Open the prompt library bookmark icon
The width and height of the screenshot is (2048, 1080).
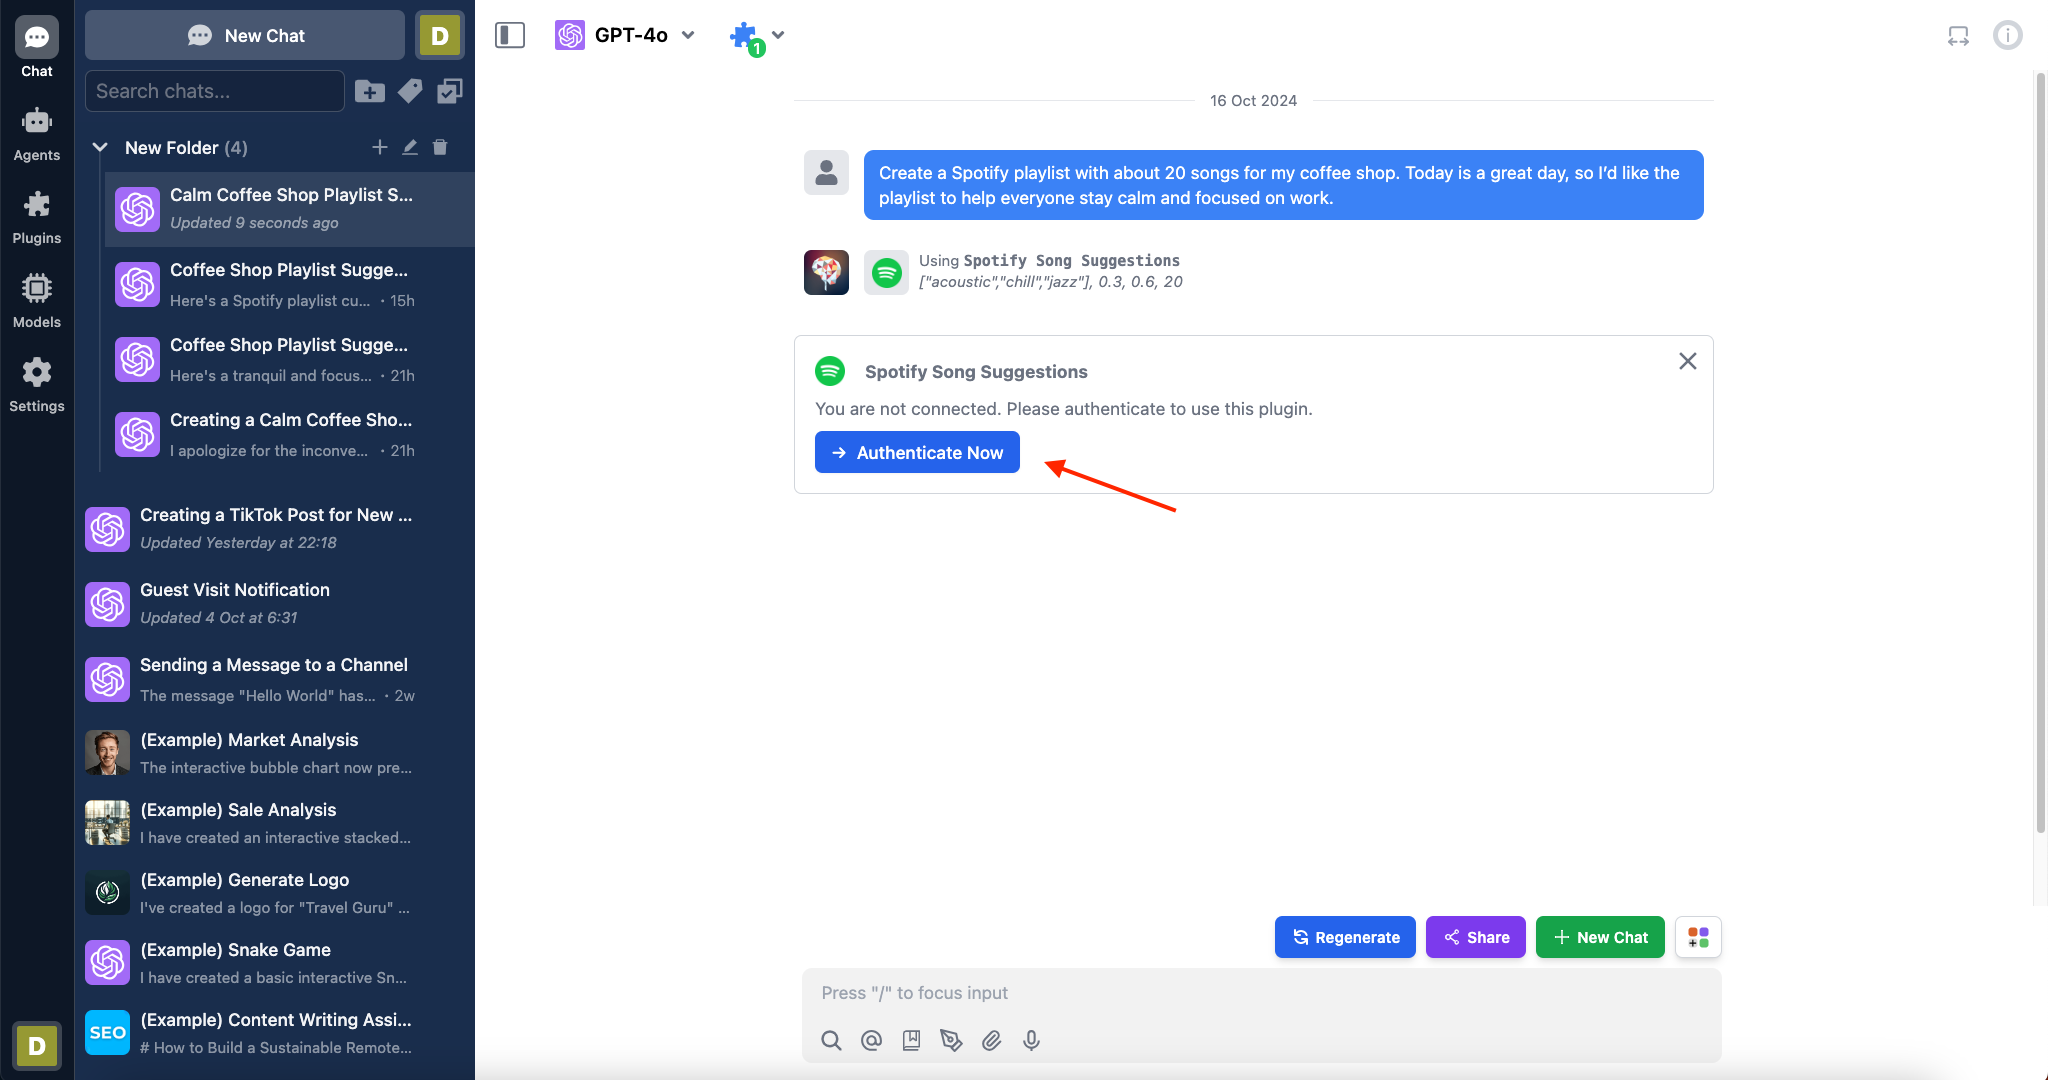[911, 1041]
